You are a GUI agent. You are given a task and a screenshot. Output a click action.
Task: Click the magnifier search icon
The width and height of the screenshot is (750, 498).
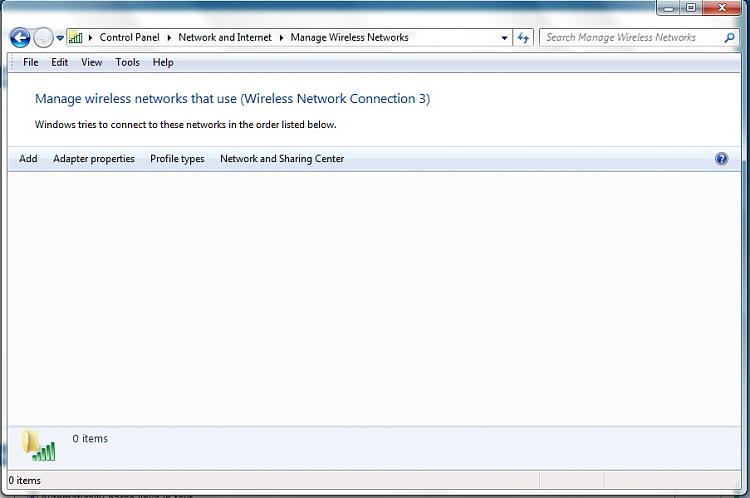pyautogui.click(x=729, y=37)
